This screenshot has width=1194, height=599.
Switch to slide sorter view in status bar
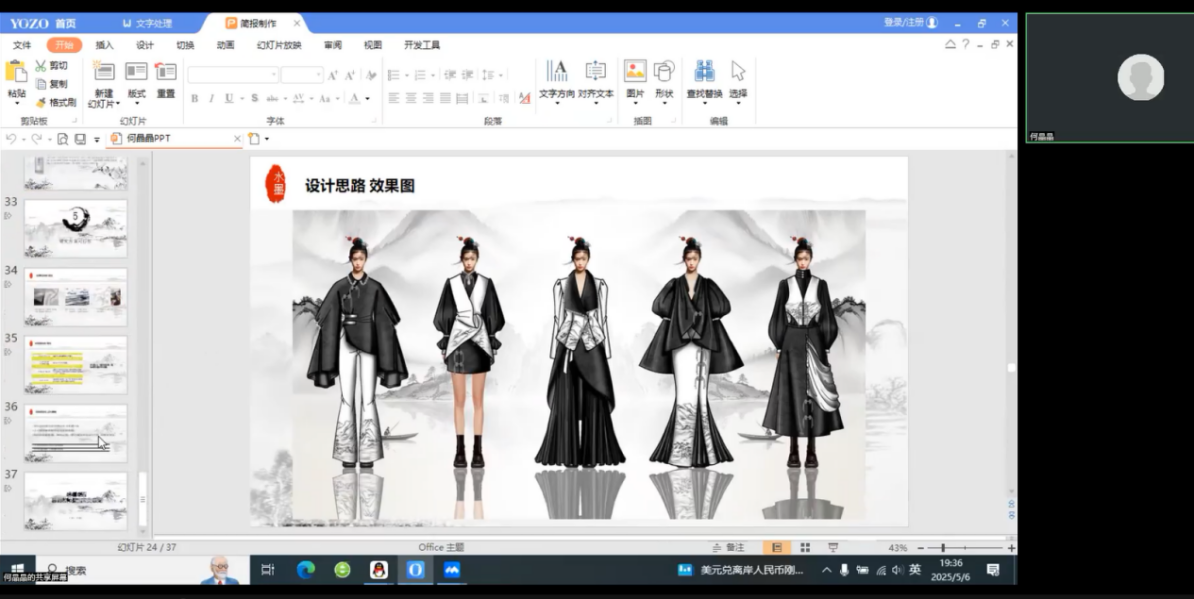(x=805, y=548)
